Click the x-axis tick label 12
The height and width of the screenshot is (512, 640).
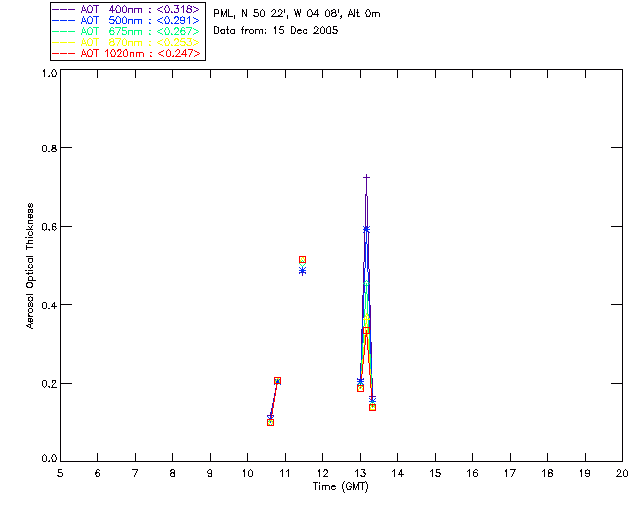click(x=322, y=473)
